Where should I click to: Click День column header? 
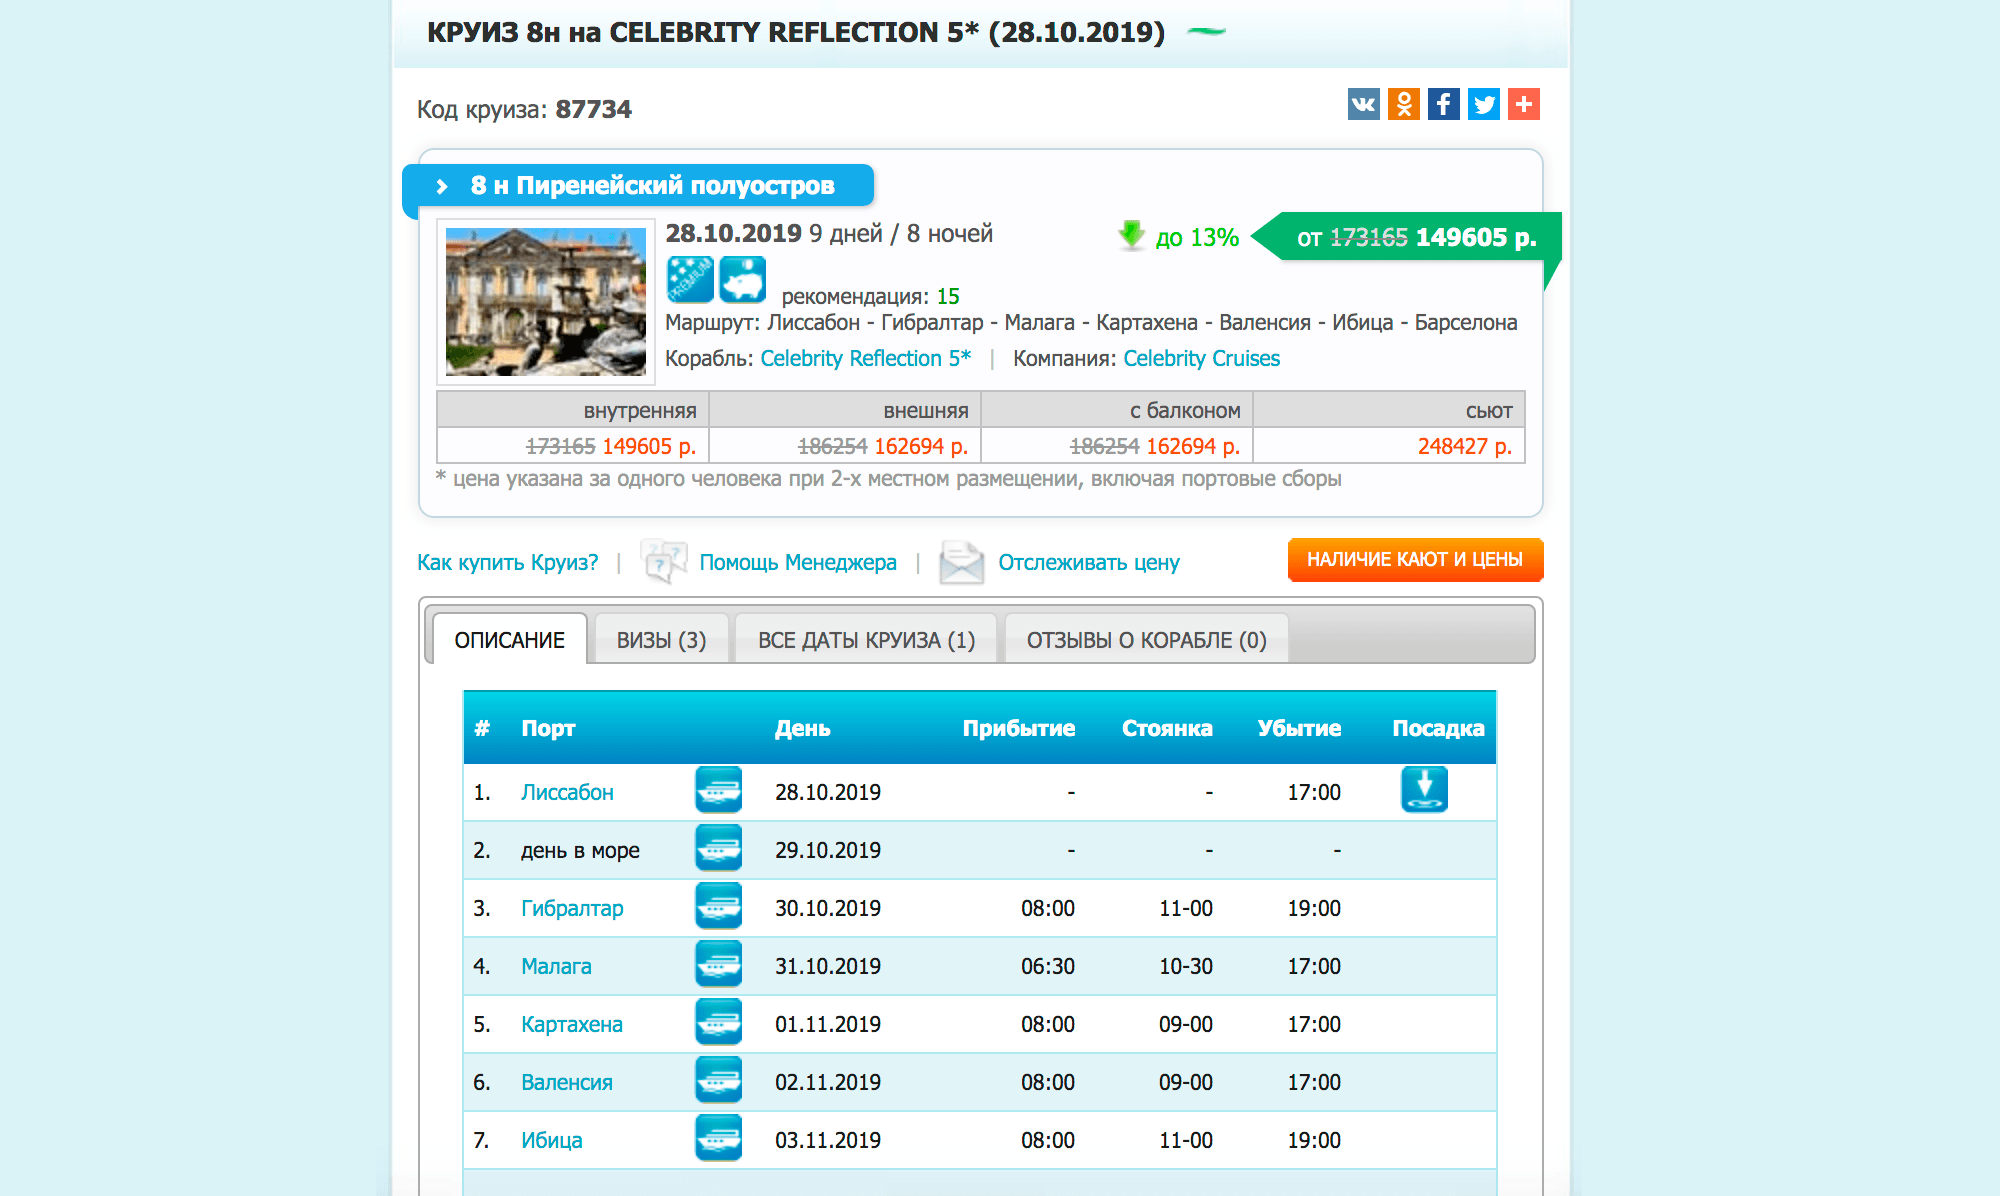pos(803,728)
